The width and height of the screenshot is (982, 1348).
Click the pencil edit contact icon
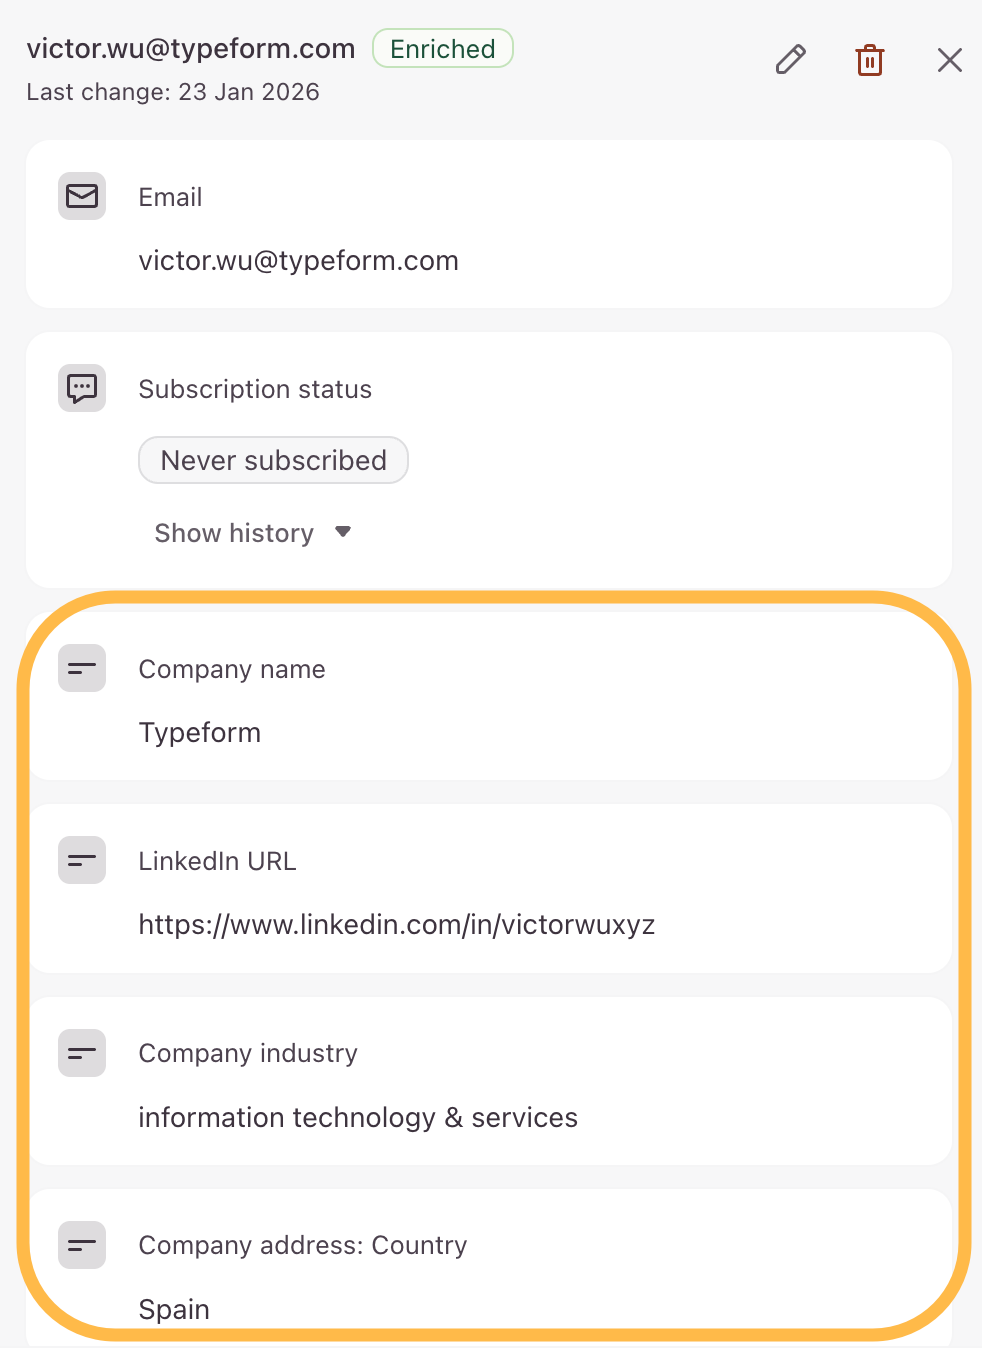click(790, 60)
